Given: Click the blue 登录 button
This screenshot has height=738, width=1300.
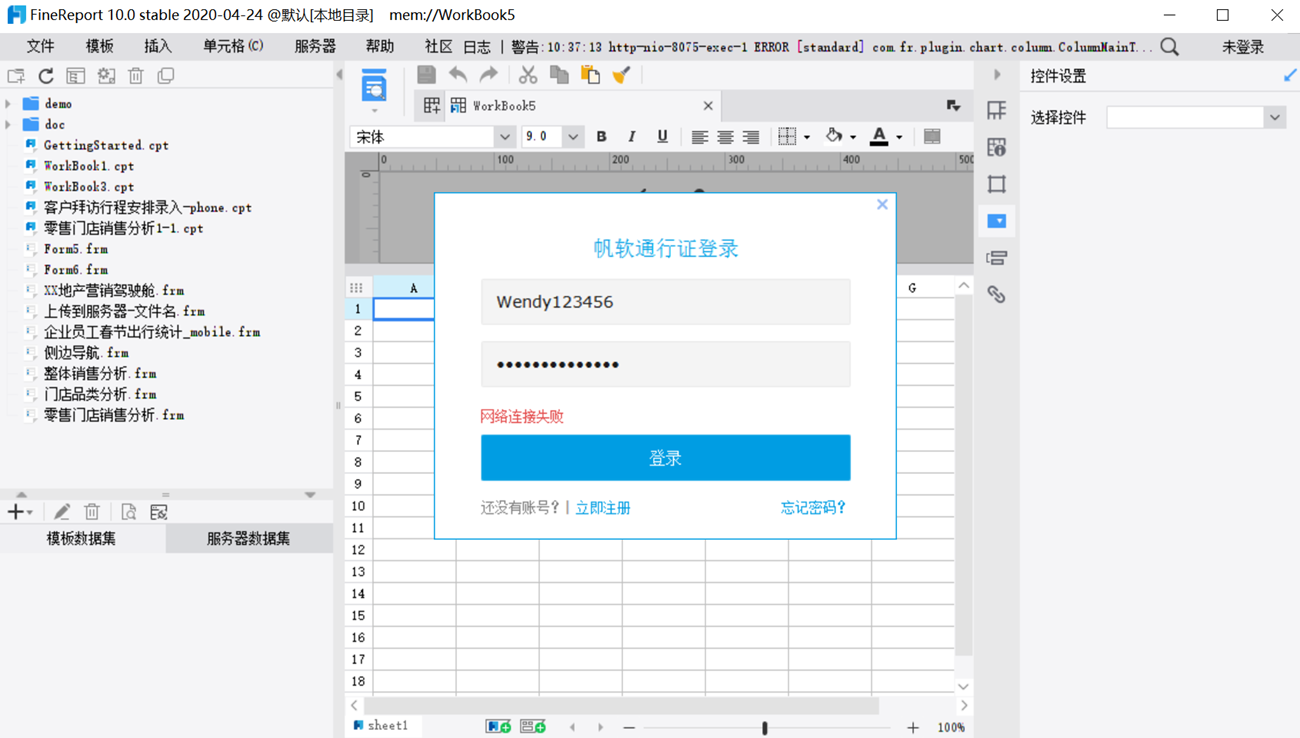Looking at the screenshot, I should click(666, 458).
